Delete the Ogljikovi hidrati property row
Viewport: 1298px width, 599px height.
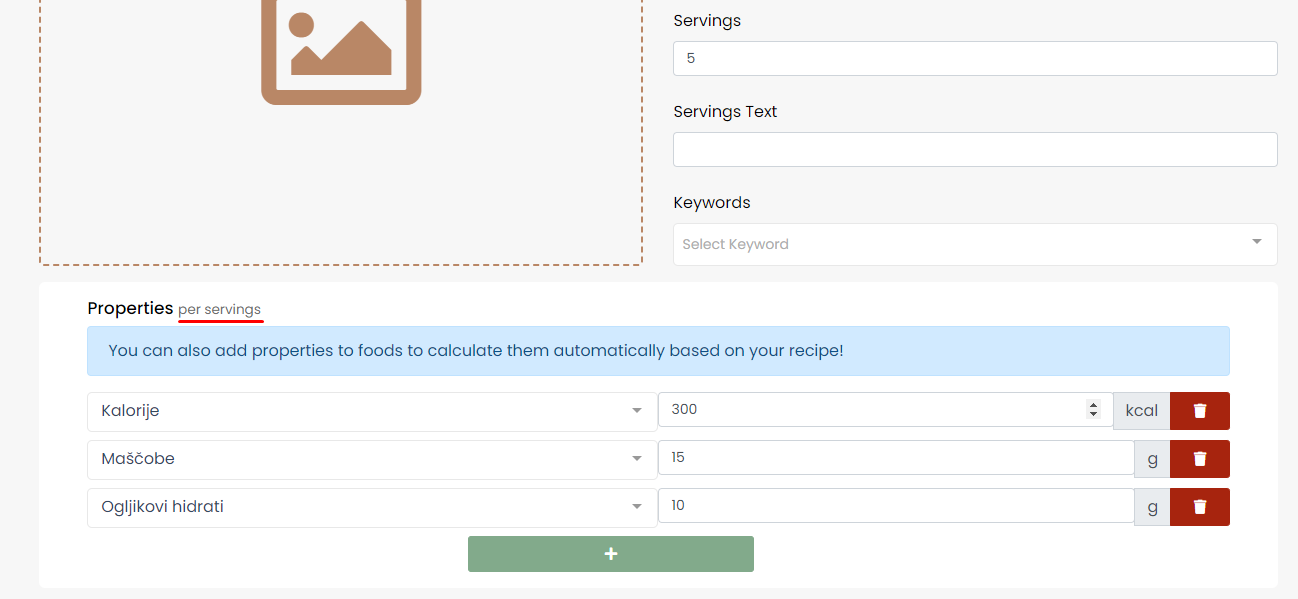pyautogui.click(x=1199, y=506)
